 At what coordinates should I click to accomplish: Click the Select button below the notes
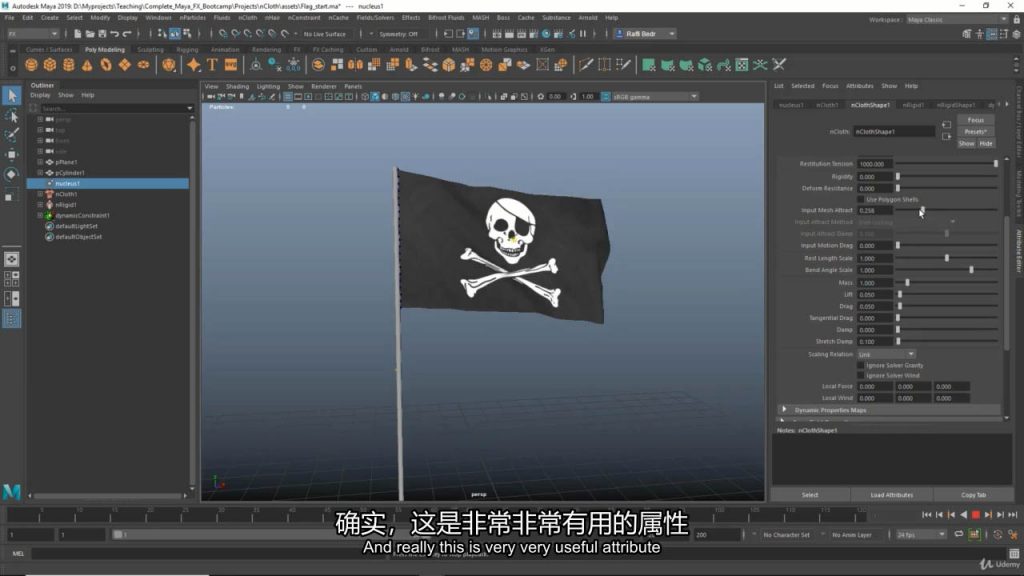point(810,495)
